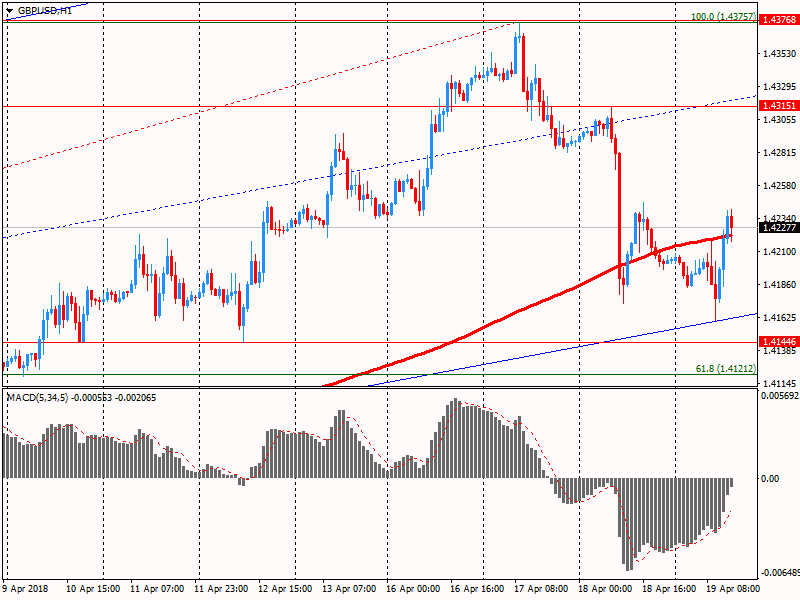Click time axis label 19 Apr 08:00
800x600 pixels.
click(733, 588)
